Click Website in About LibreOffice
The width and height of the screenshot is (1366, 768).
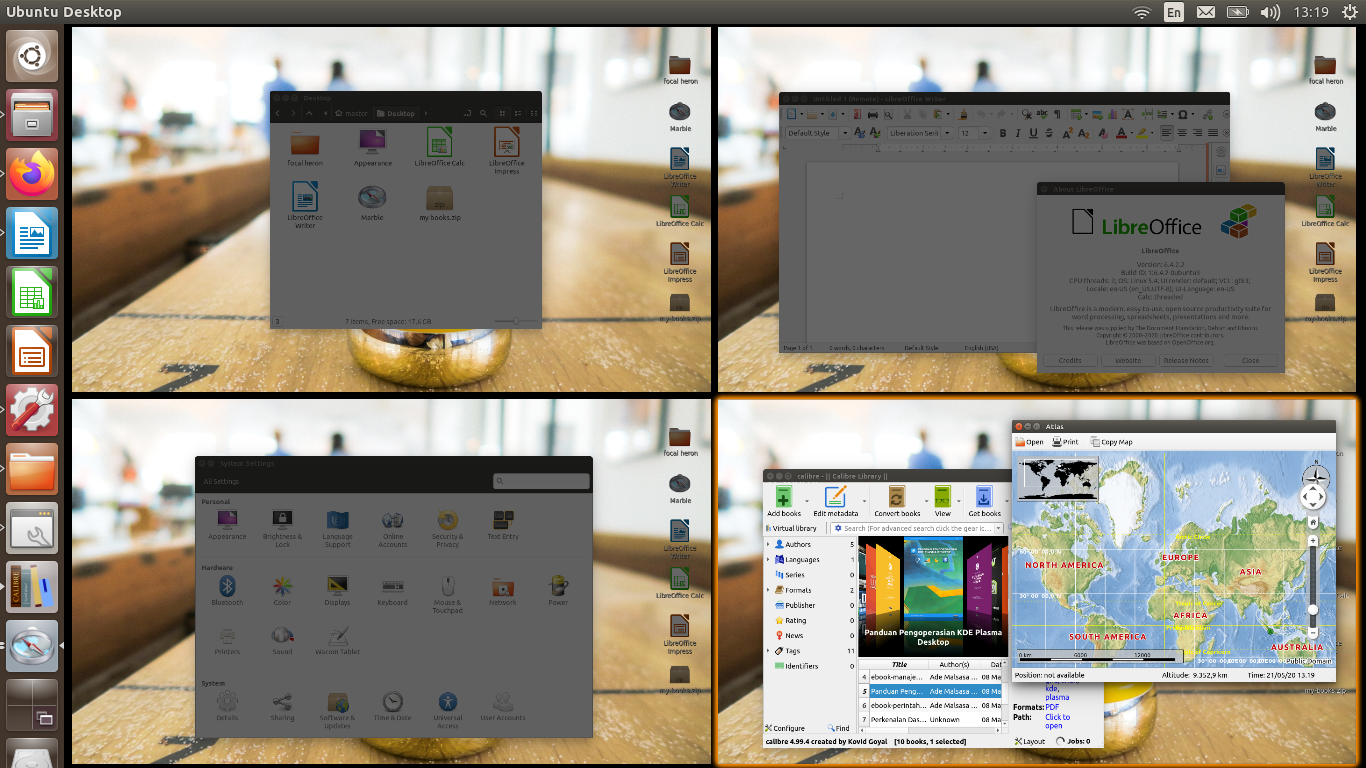click(x=1128, y=360)
